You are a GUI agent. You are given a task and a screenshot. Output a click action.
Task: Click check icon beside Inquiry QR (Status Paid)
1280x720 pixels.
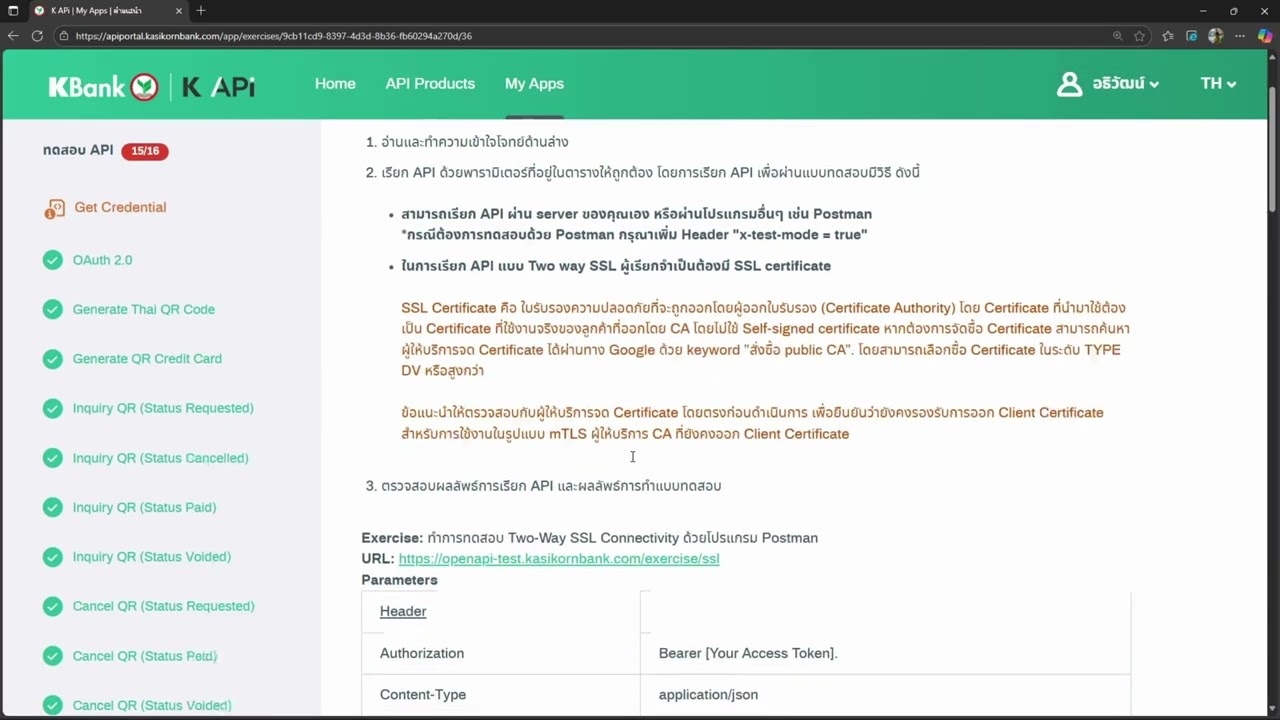53,507
